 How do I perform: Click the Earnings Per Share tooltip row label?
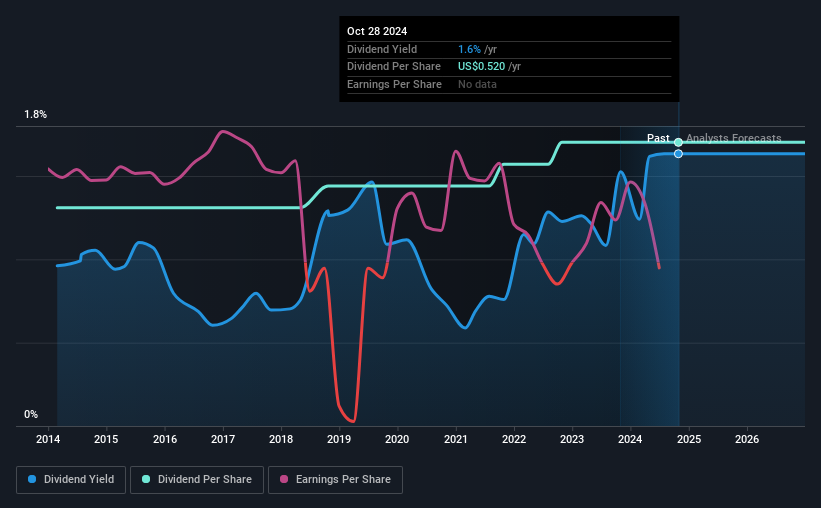(x=394, y=84)
